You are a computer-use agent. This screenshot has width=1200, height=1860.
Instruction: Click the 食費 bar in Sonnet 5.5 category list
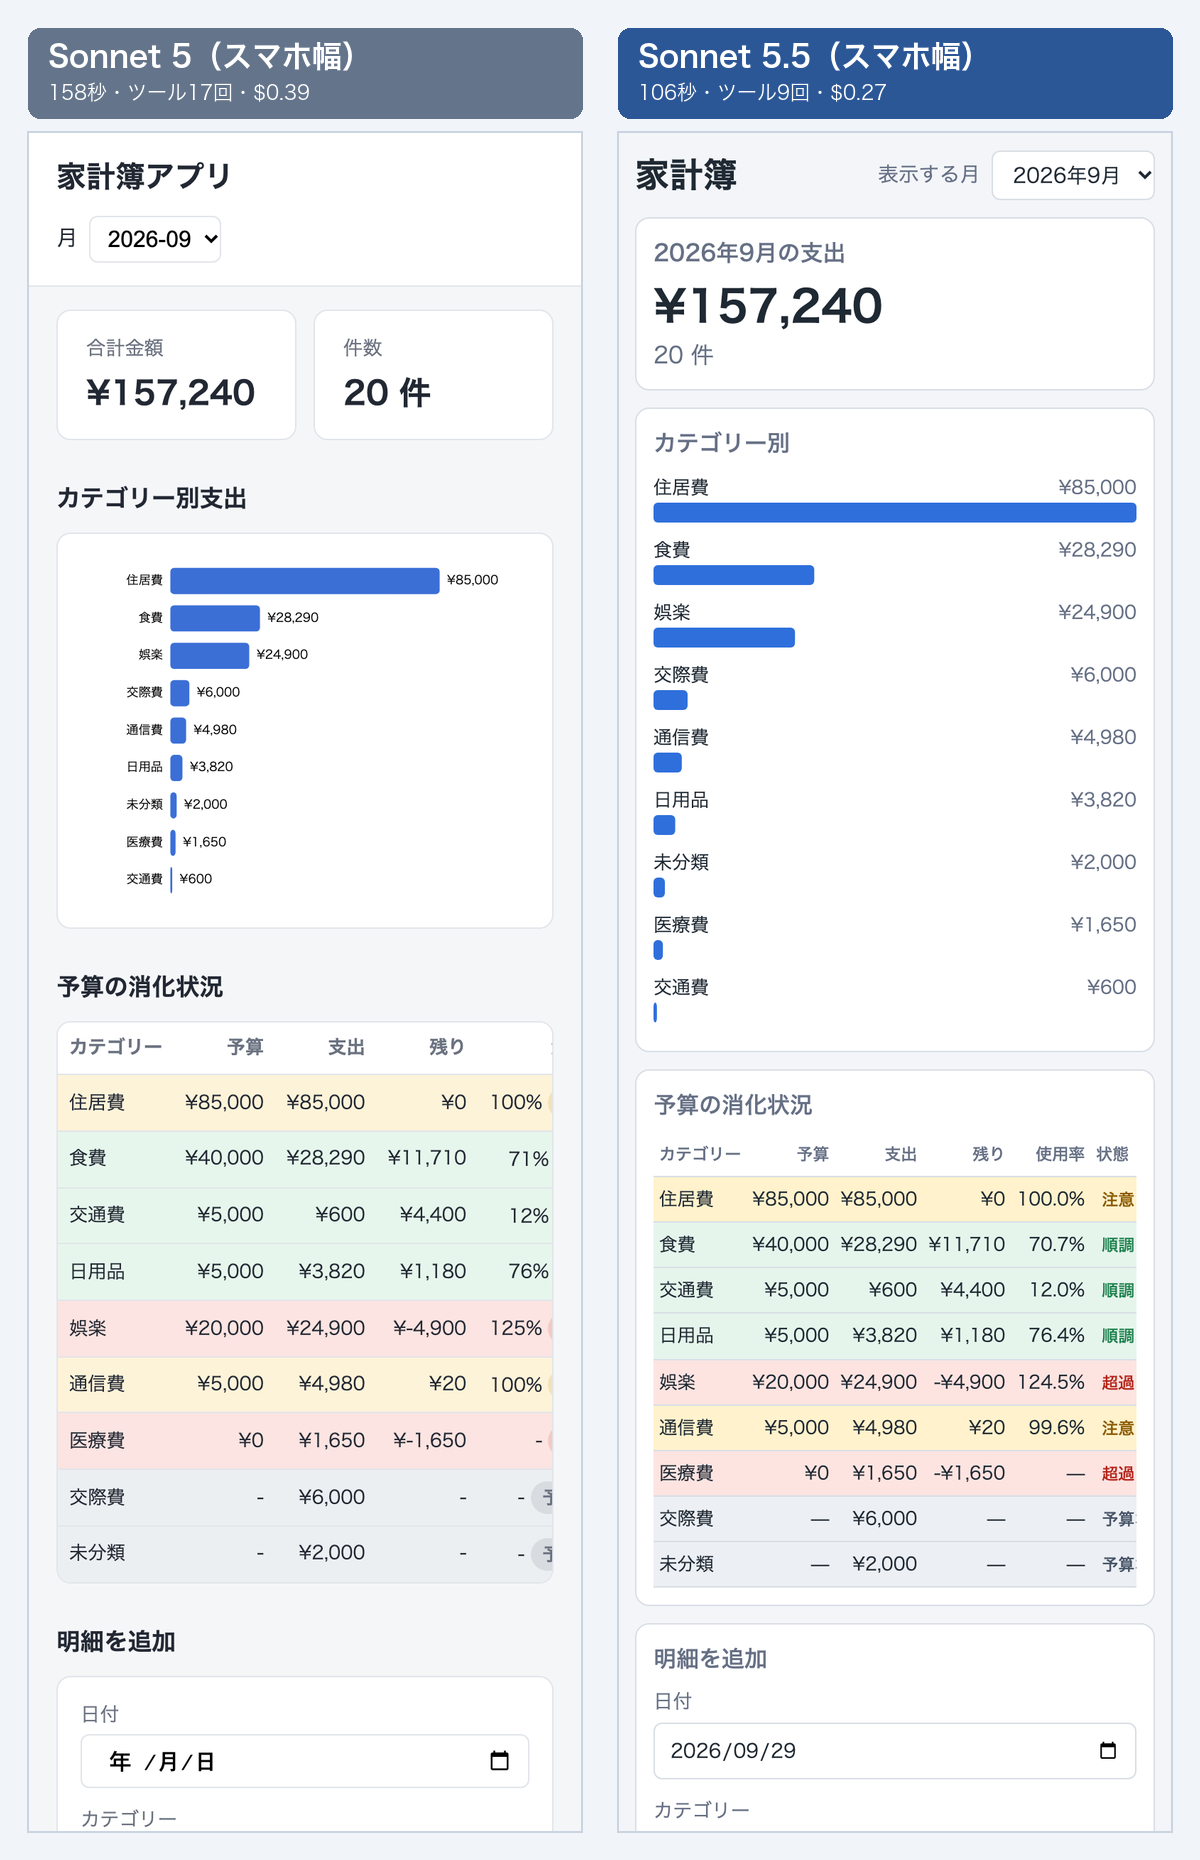coord(734,575)
